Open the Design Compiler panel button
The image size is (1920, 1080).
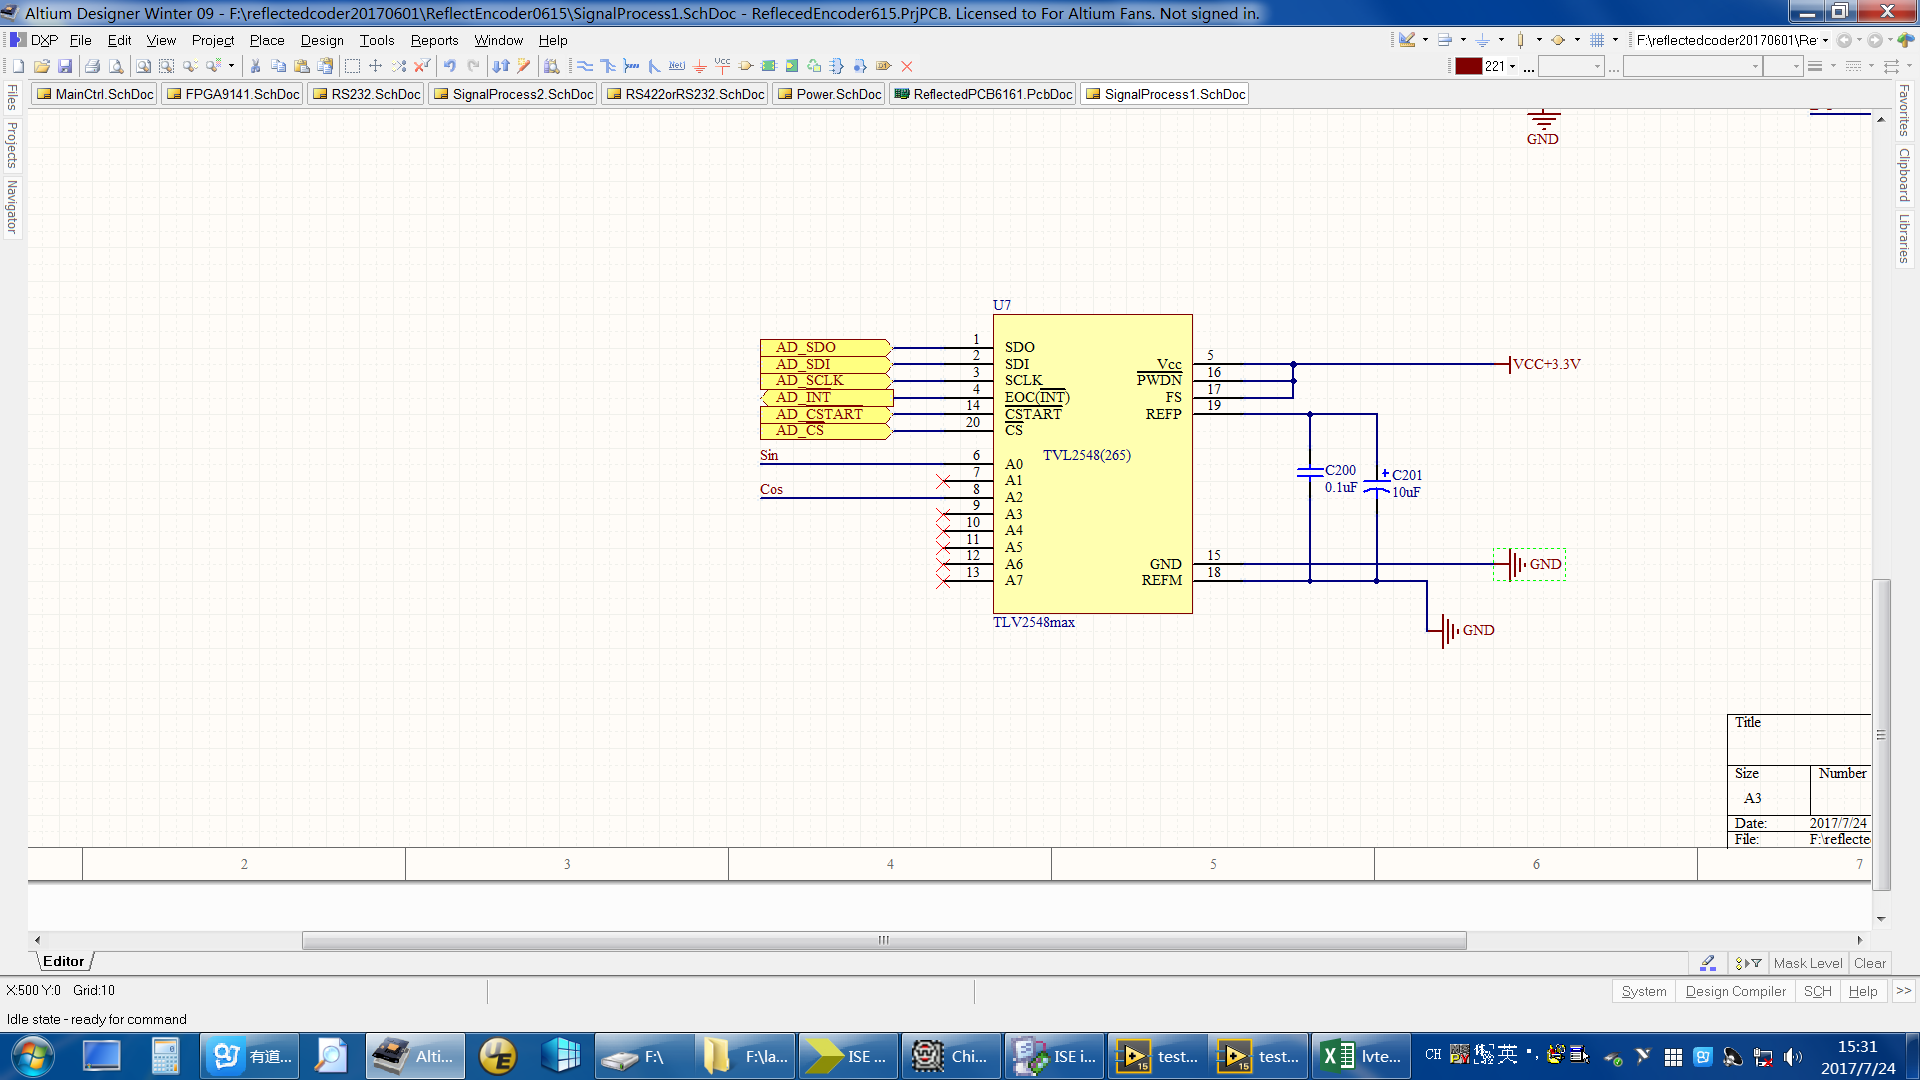(x=1735, y=991)
